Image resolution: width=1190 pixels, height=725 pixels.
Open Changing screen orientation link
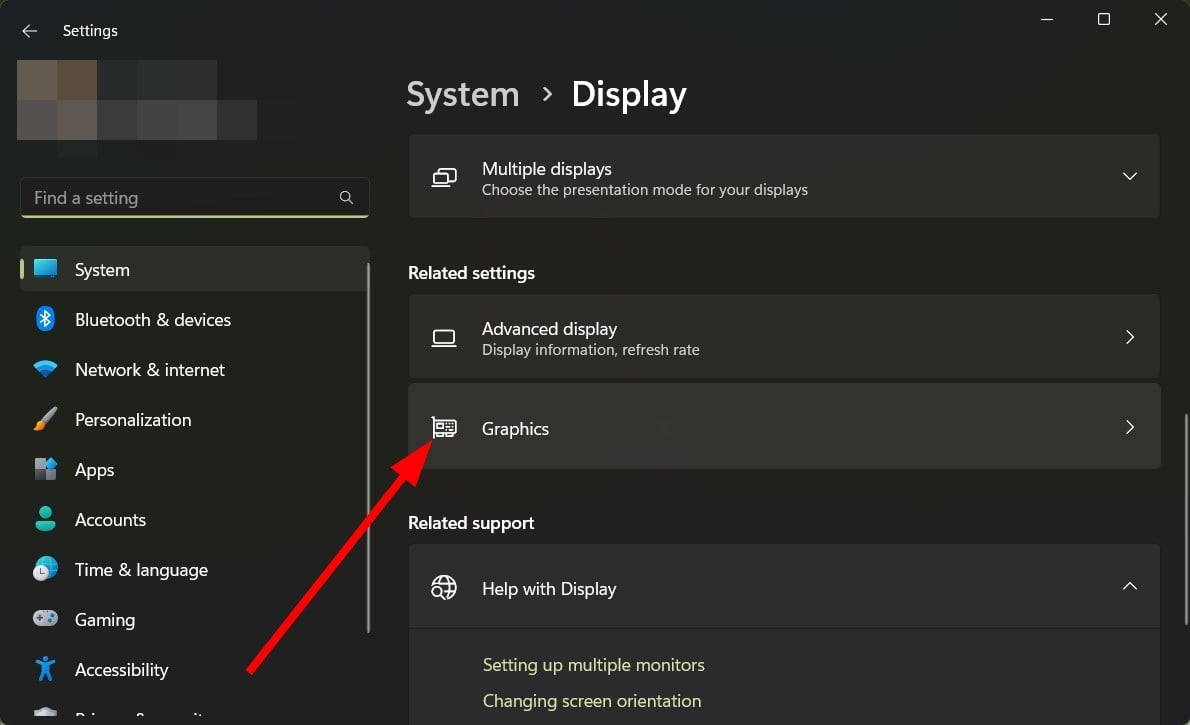pyautogui.click(x=591, y=701)
